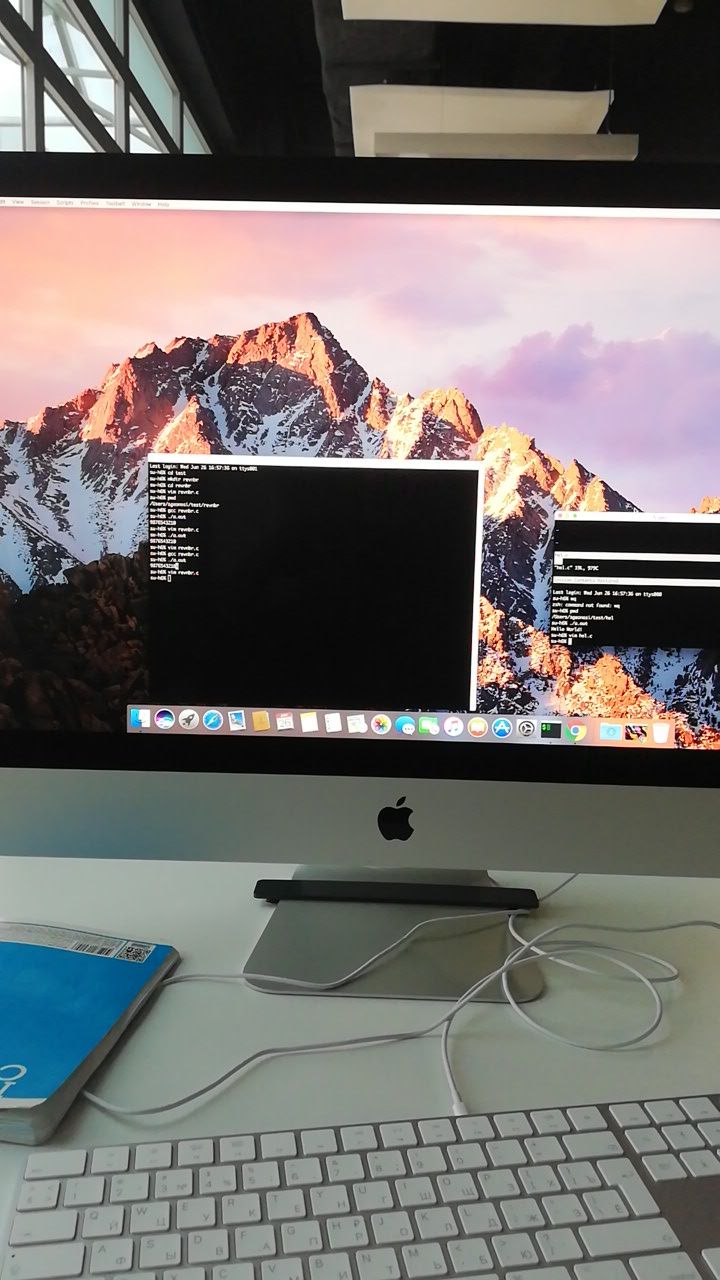Open Finder from the Dock
Screen dimensions: 720x1280
[140, 718]
